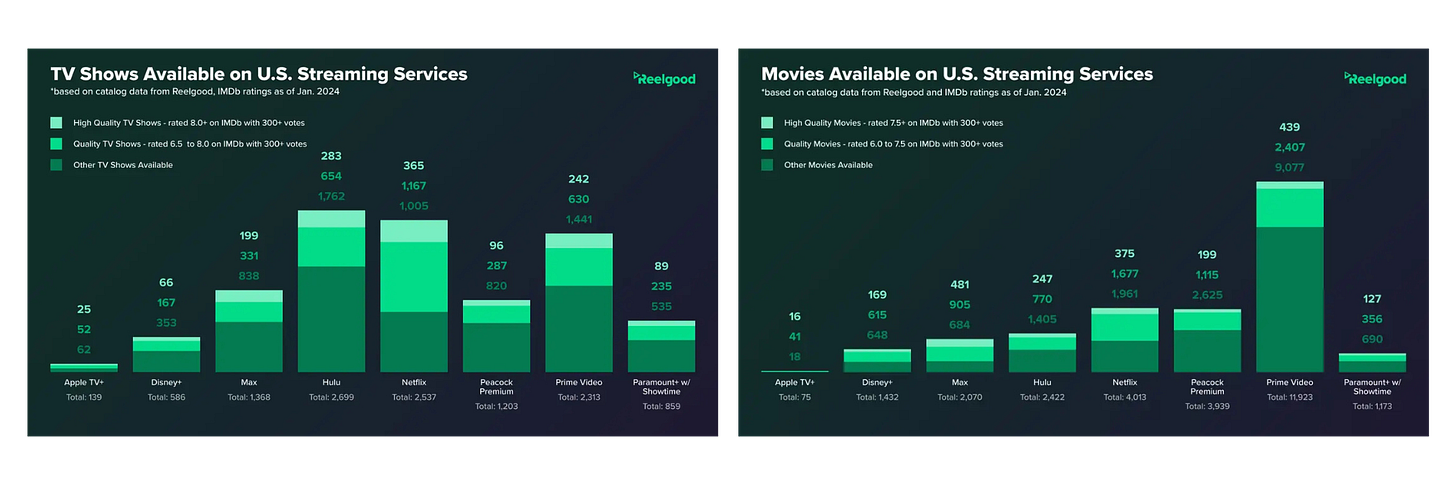
Task: Click the value '169' above Disney+ Movies bar
Action: tap(877, 295)
